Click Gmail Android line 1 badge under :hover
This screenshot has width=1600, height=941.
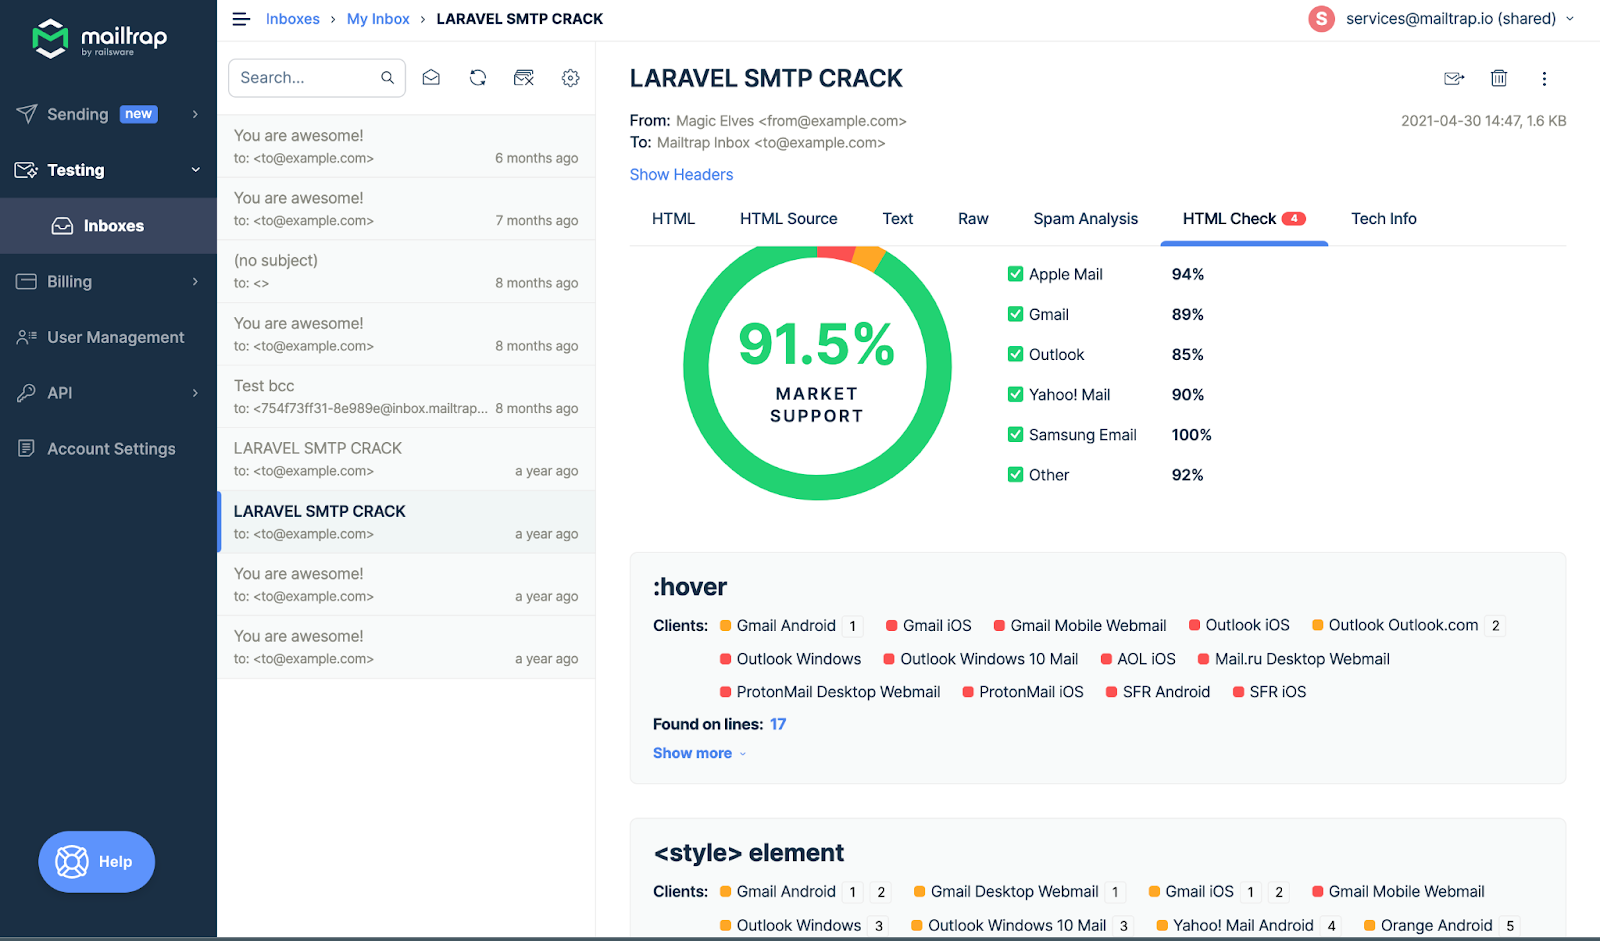pos(853,626)
